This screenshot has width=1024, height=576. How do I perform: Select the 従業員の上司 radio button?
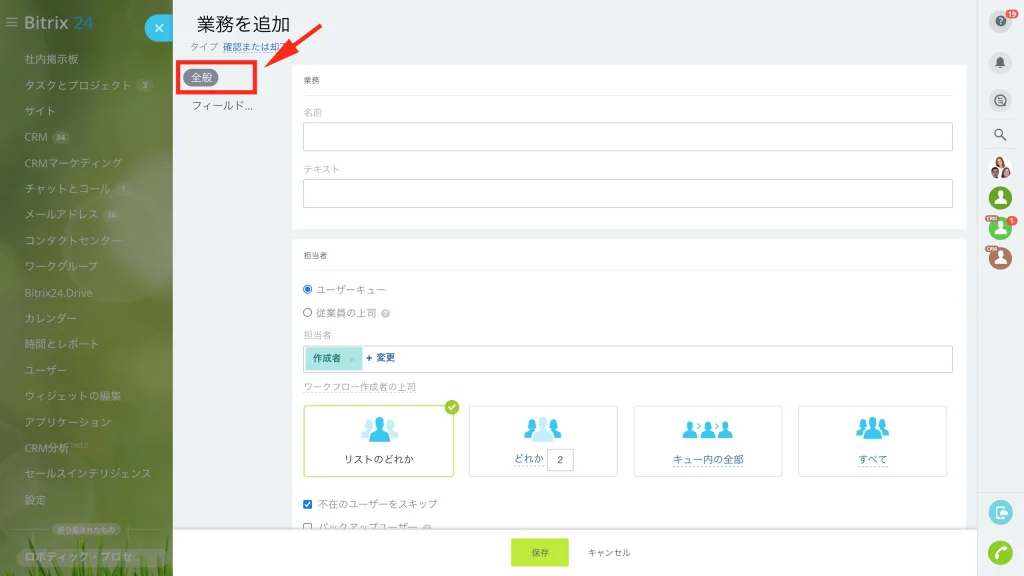pos(308,313)
